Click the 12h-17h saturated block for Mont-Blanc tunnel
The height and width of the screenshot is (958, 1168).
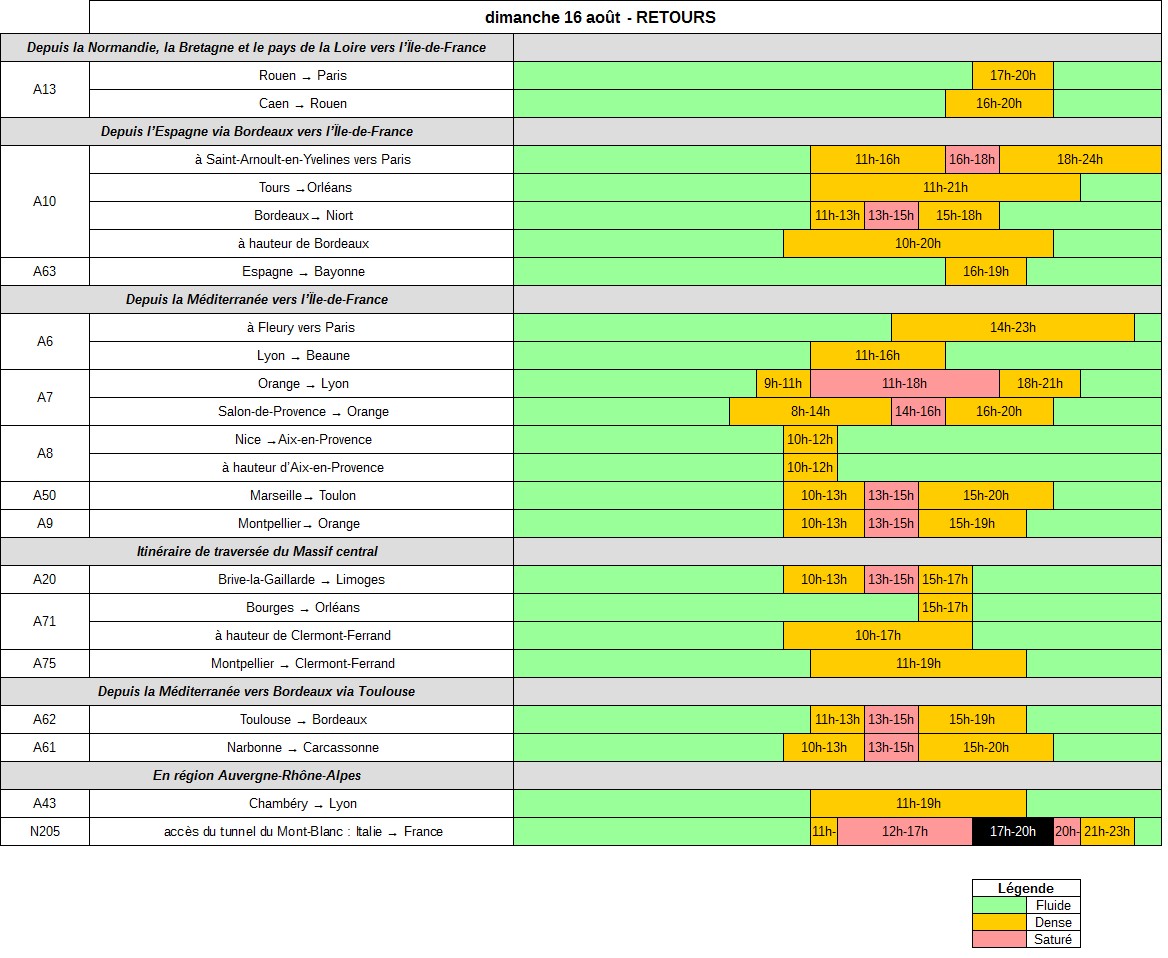coord(904,831)
